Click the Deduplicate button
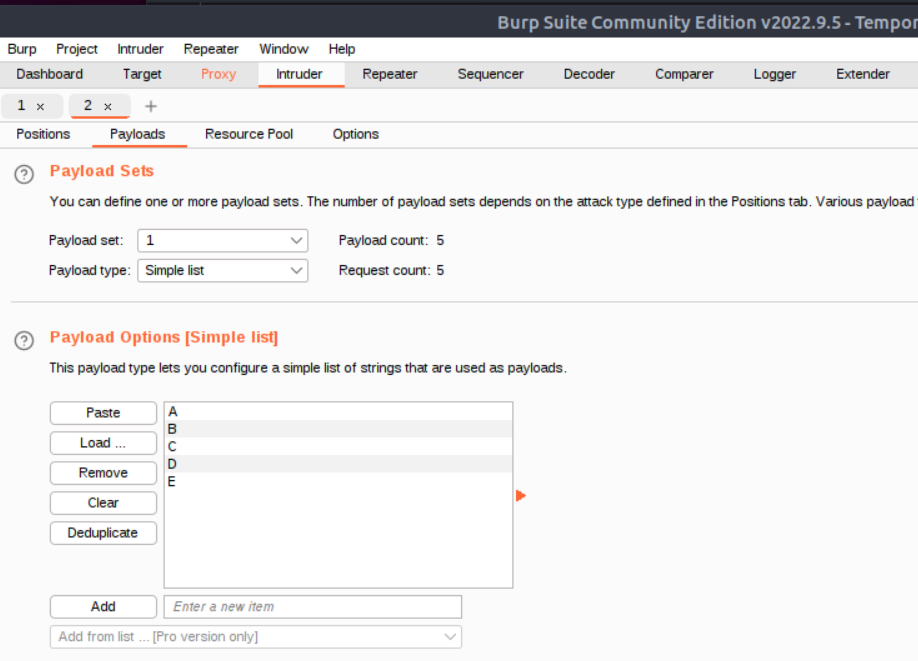This screenshot has height=661, width=918. (x=103, y=533)
